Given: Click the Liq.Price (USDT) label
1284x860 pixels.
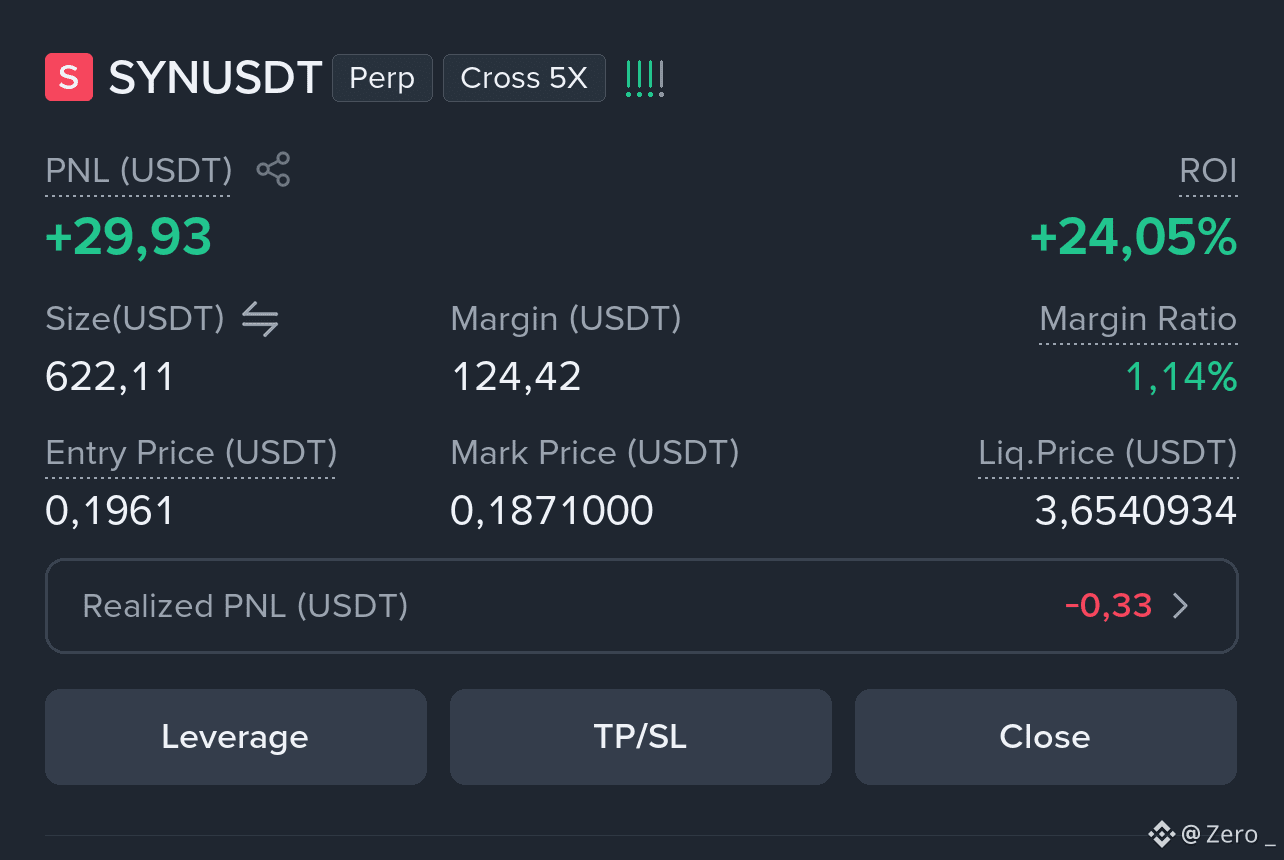Looking at the screenshot, I should 1107,453.
